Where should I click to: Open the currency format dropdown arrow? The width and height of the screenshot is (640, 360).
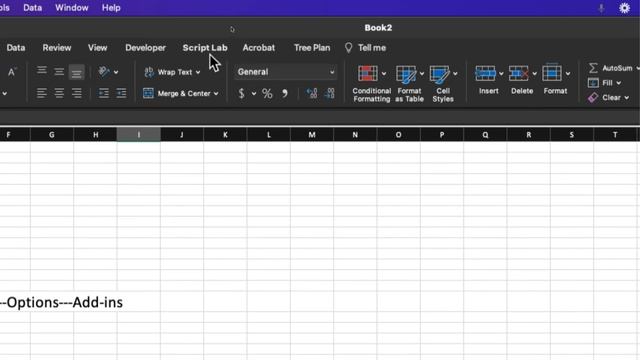point(254,93)
